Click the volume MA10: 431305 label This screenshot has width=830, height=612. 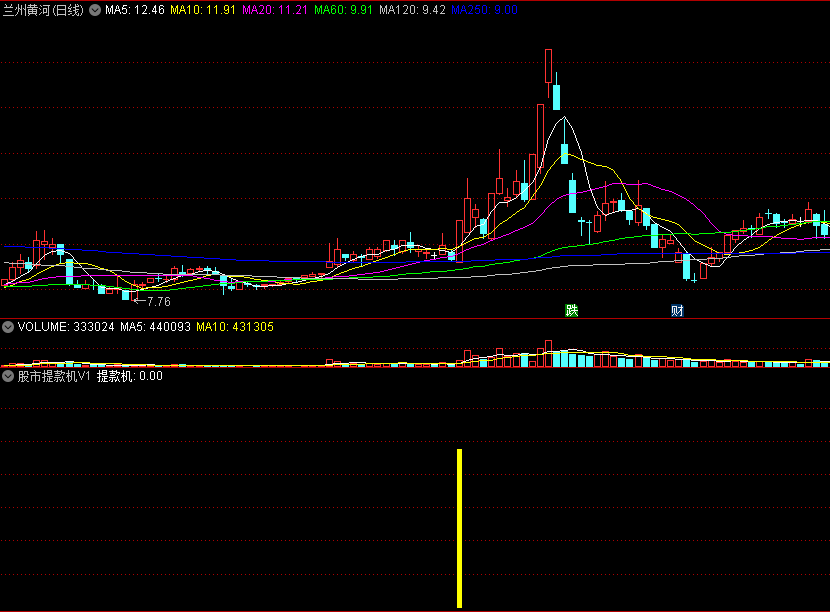[x=234, y=327]
